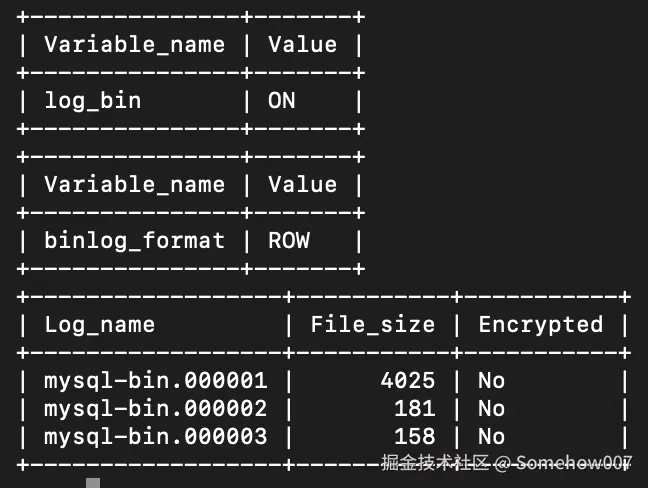Click the 掘金技术社区 @Somehow007 watermark
The image size is (648, 488).
(506, 463)
